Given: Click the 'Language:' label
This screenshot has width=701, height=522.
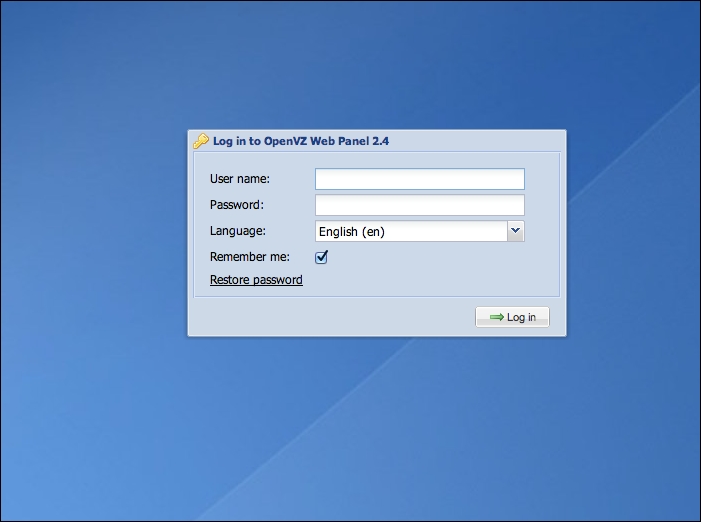Looking at the screenshot, I should point(238,231).
